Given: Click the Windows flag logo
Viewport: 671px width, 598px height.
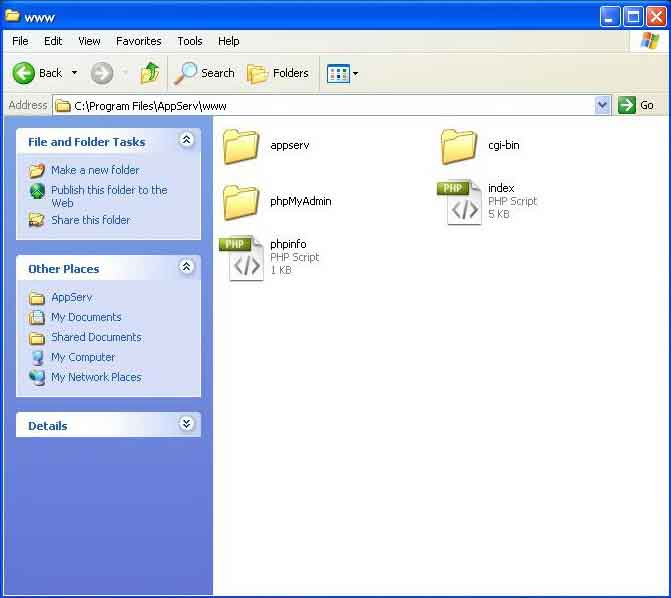Looking at the screenshot, I should 650,41.
